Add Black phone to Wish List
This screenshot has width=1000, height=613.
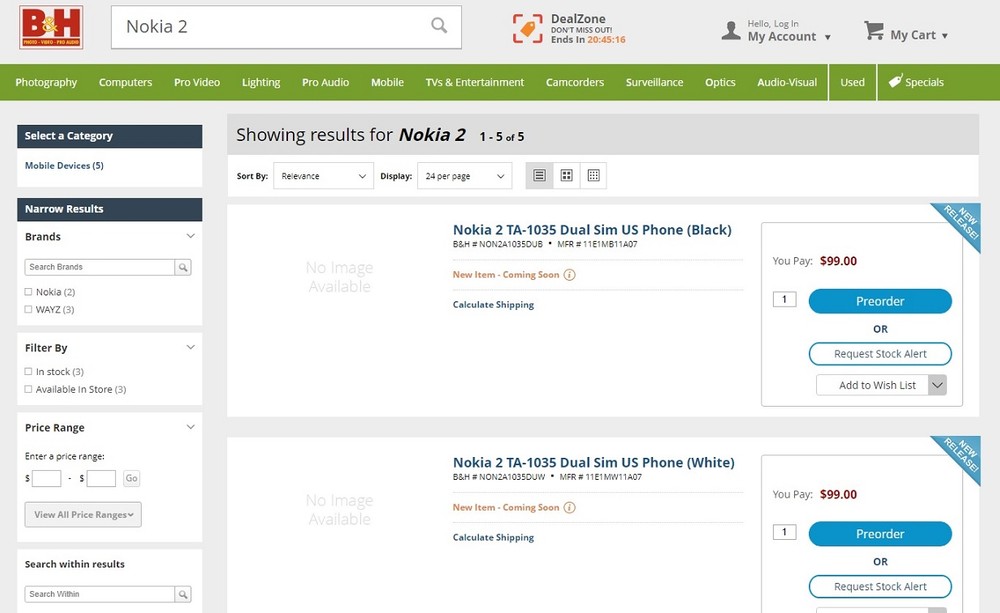872,385
